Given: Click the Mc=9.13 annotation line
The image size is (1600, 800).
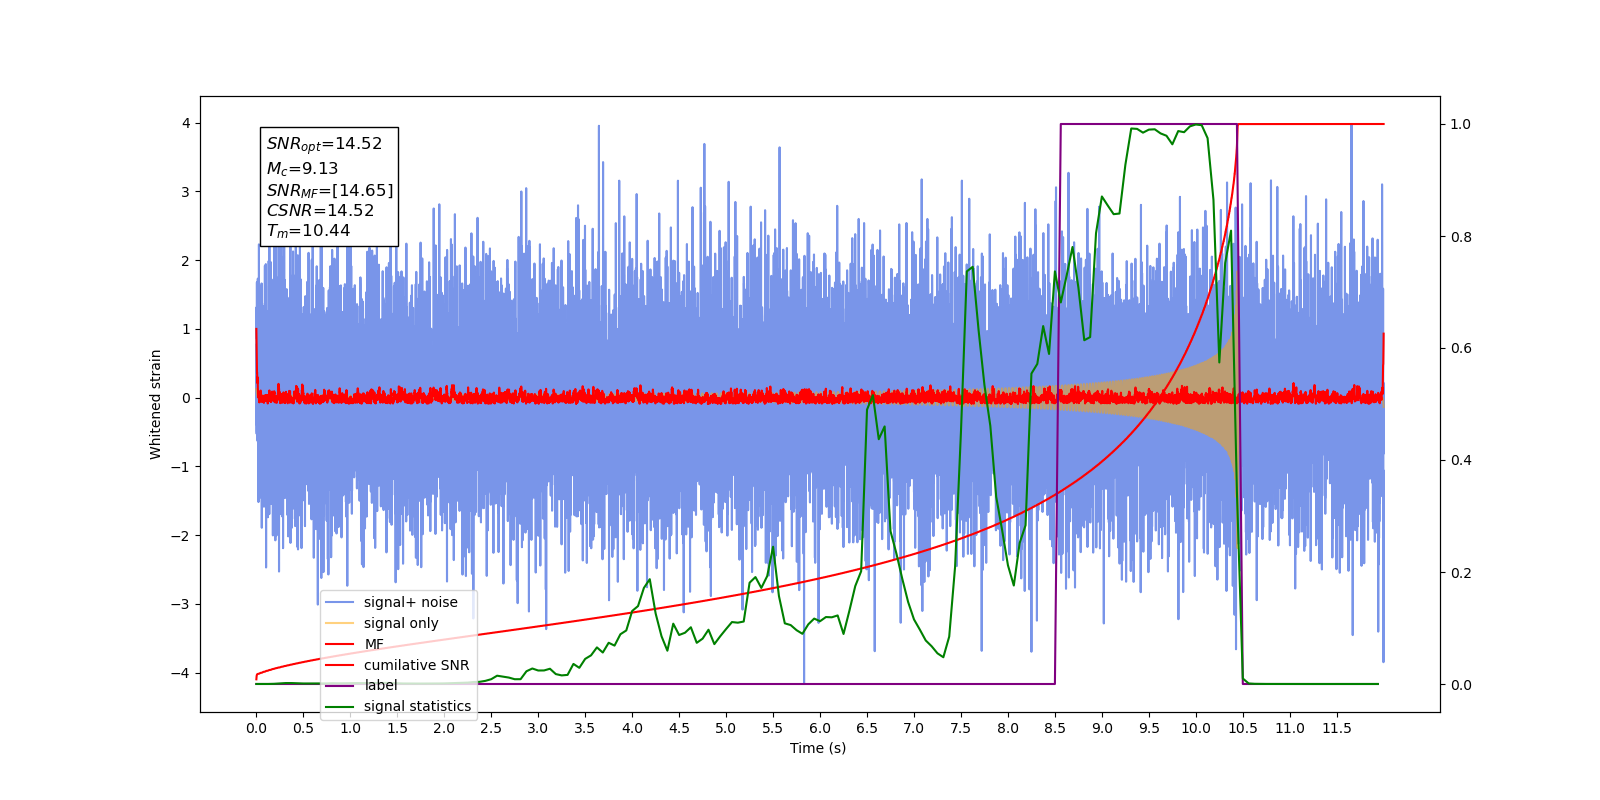Looking at the screenshot, I should [x=302, y=169].
